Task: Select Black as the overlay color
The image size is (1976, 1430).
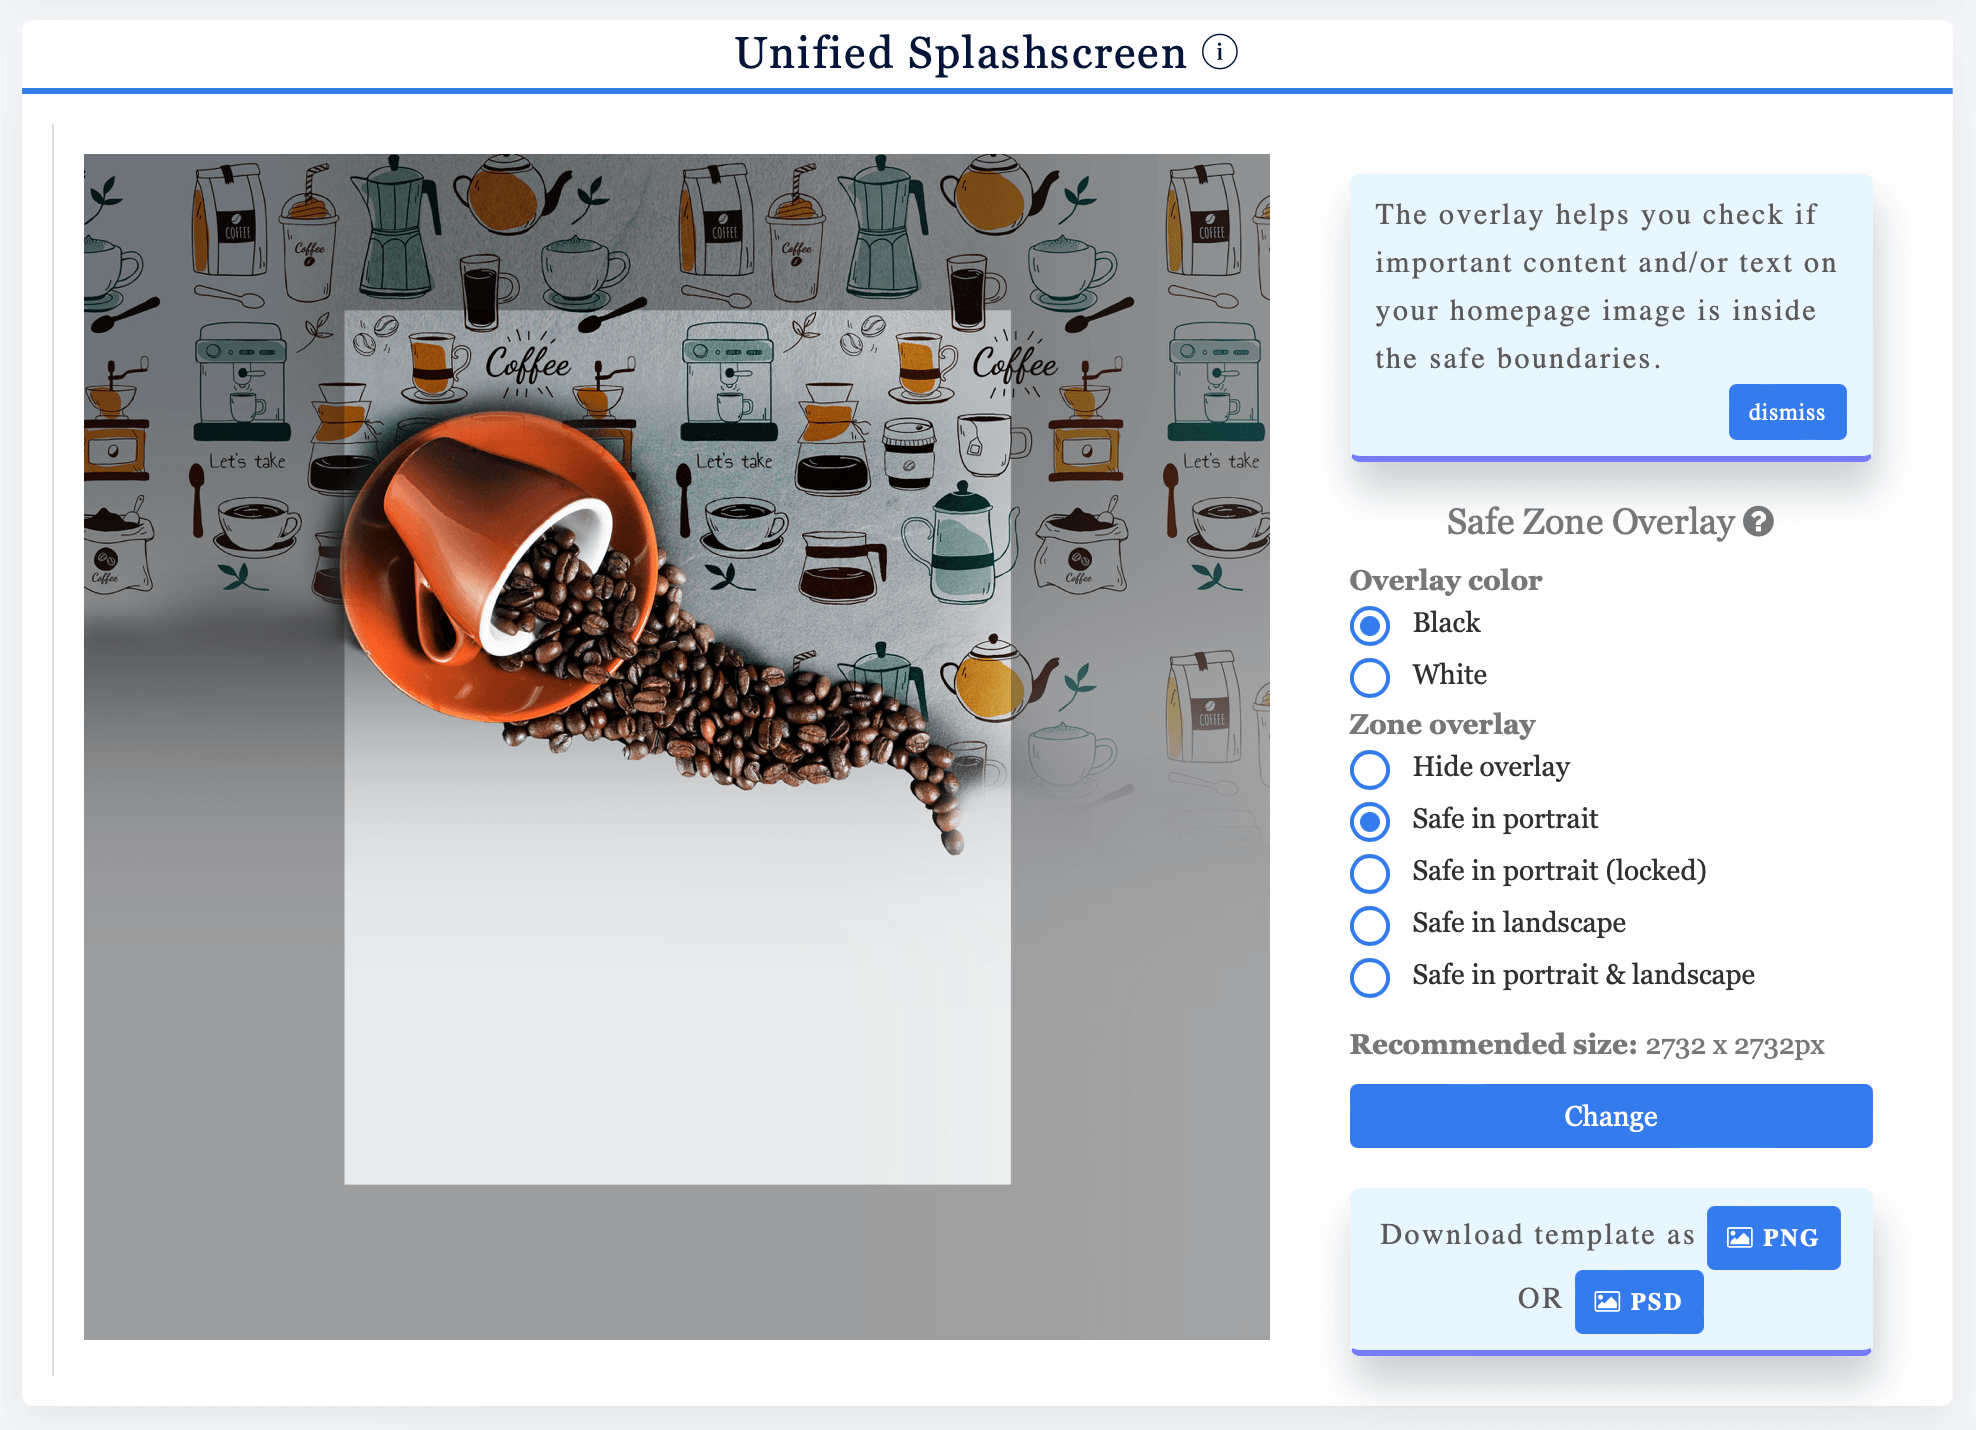Action: (x=1370, y=626)
